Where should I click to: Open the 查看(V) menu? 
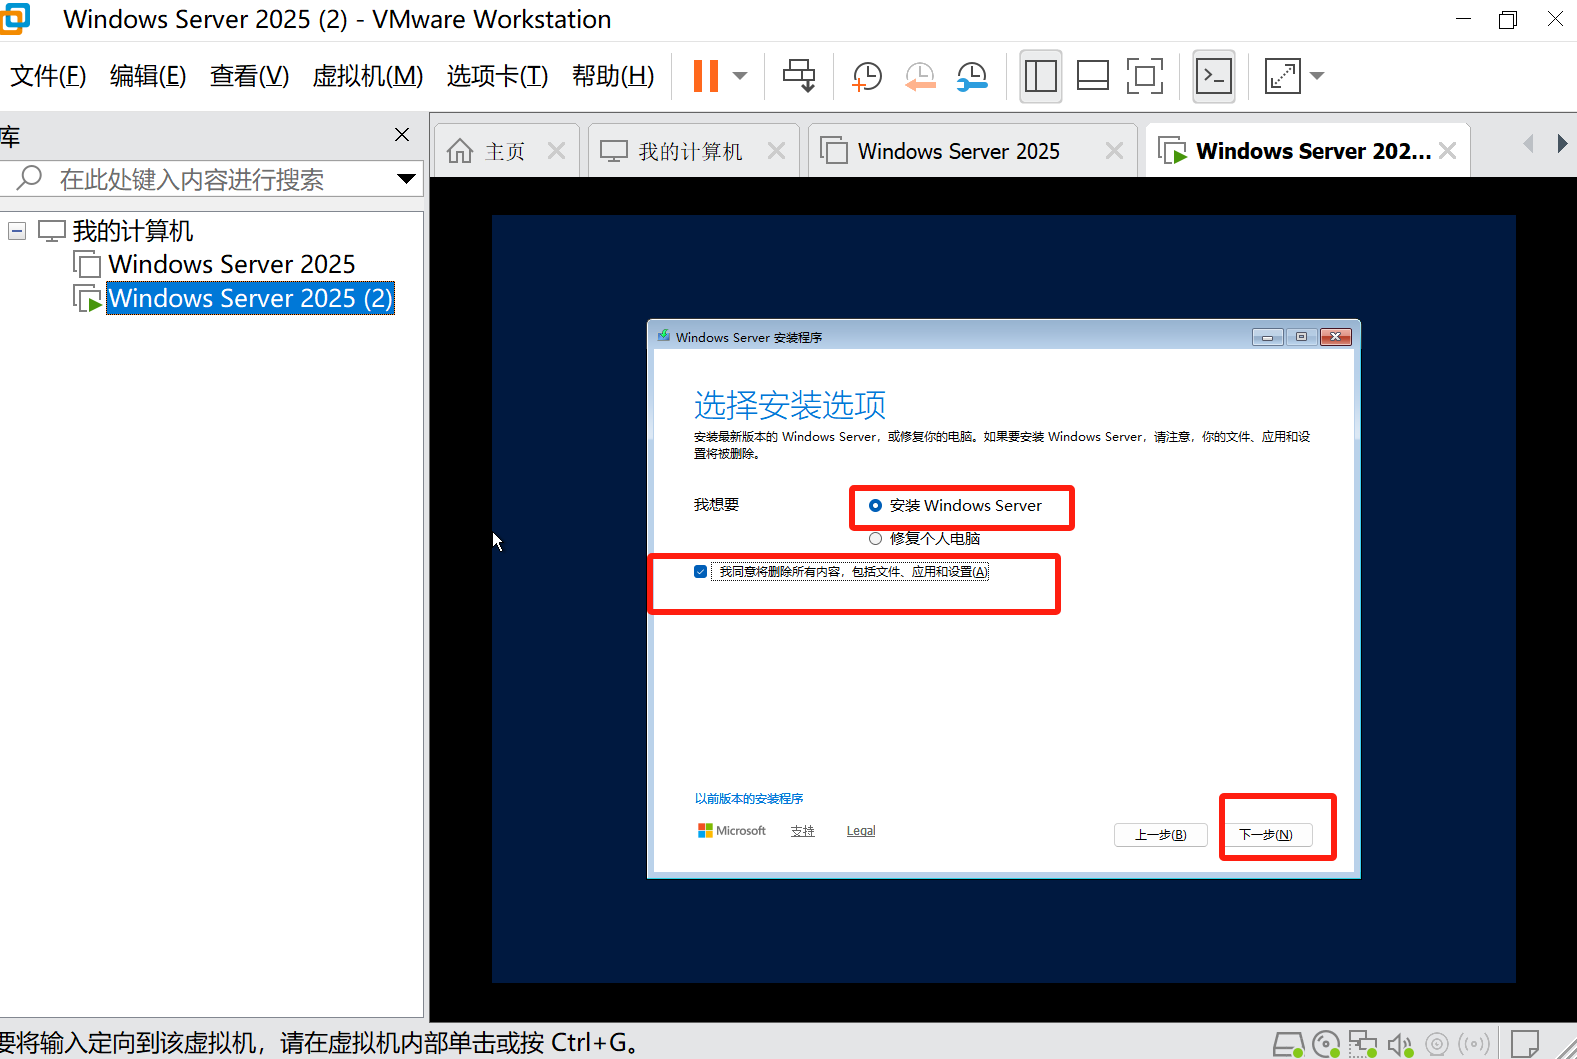point(249,76)
